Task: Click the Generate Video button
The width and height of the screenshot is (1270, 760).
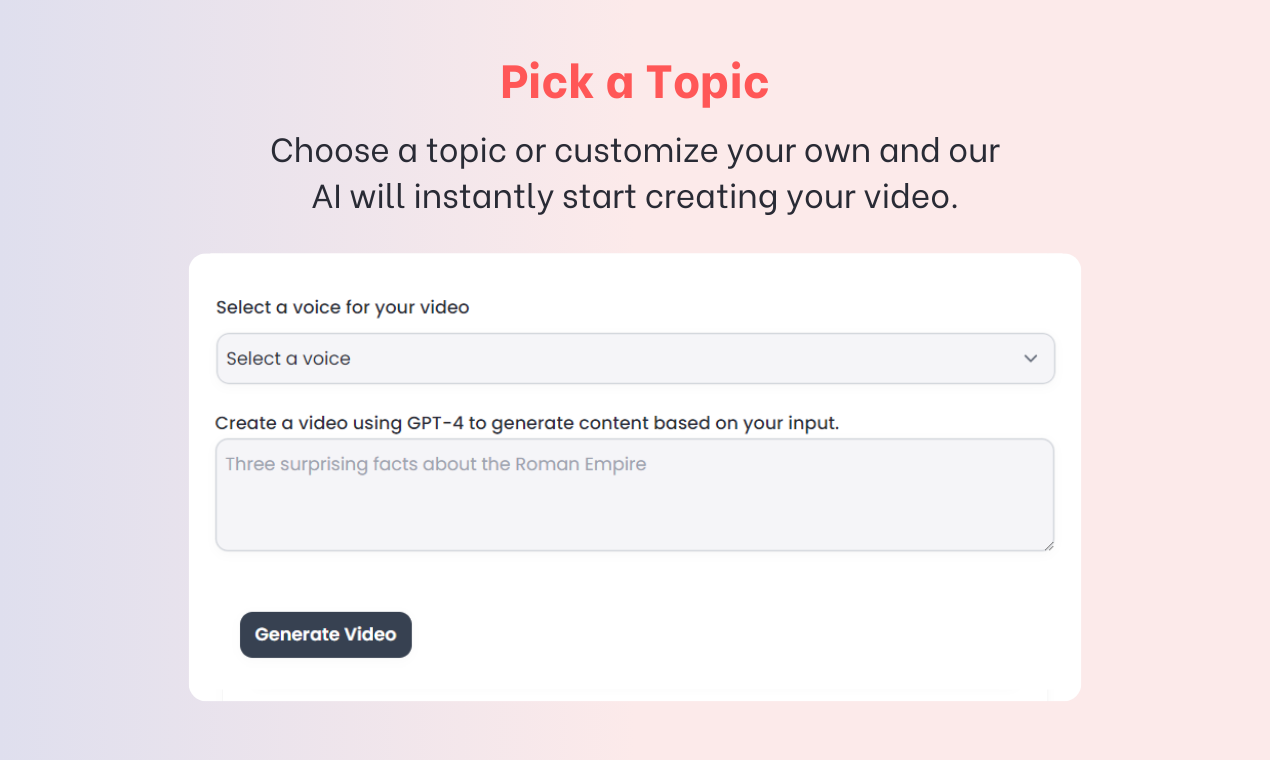Action: click(x=326, y=635)
